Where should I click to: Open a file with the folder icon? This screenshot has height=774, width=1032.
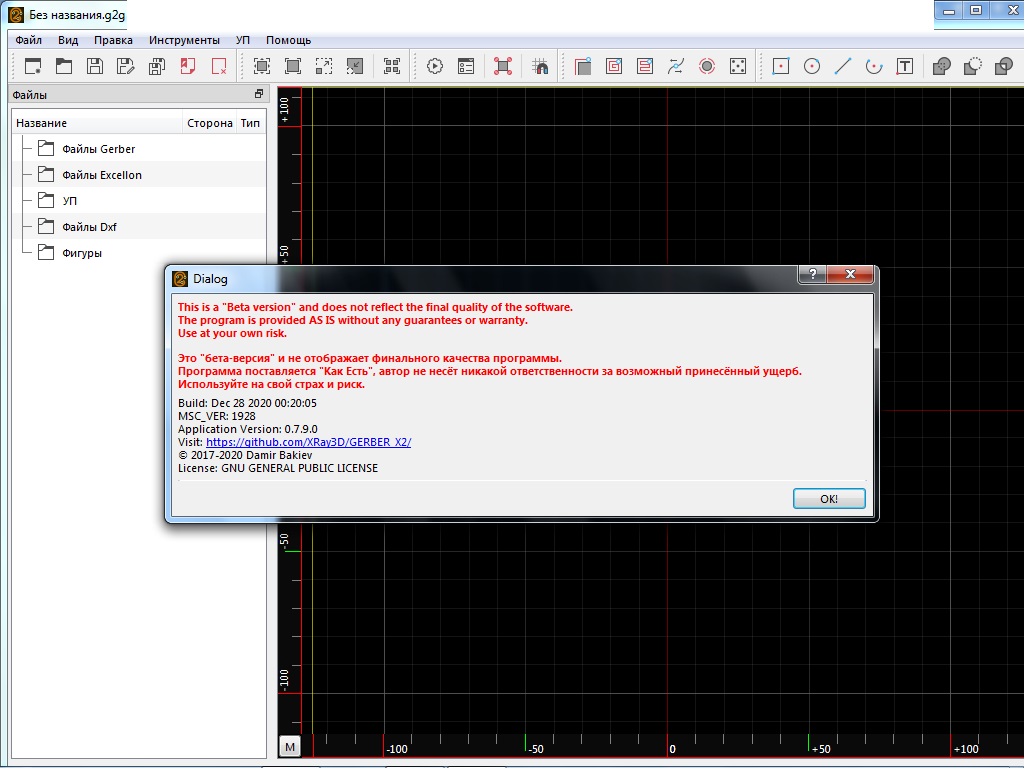pos(64,66)
